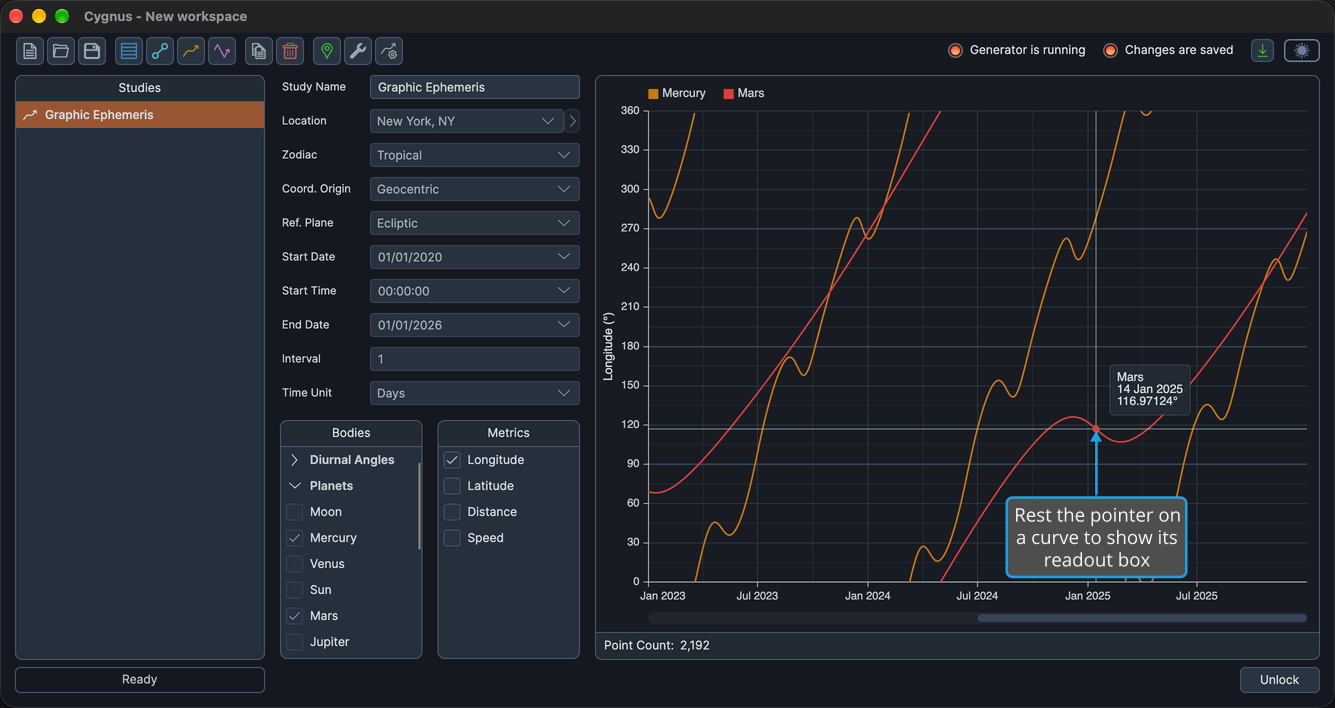Select the Graphic Ephemeris study in Studies list

tap(140, 115)
